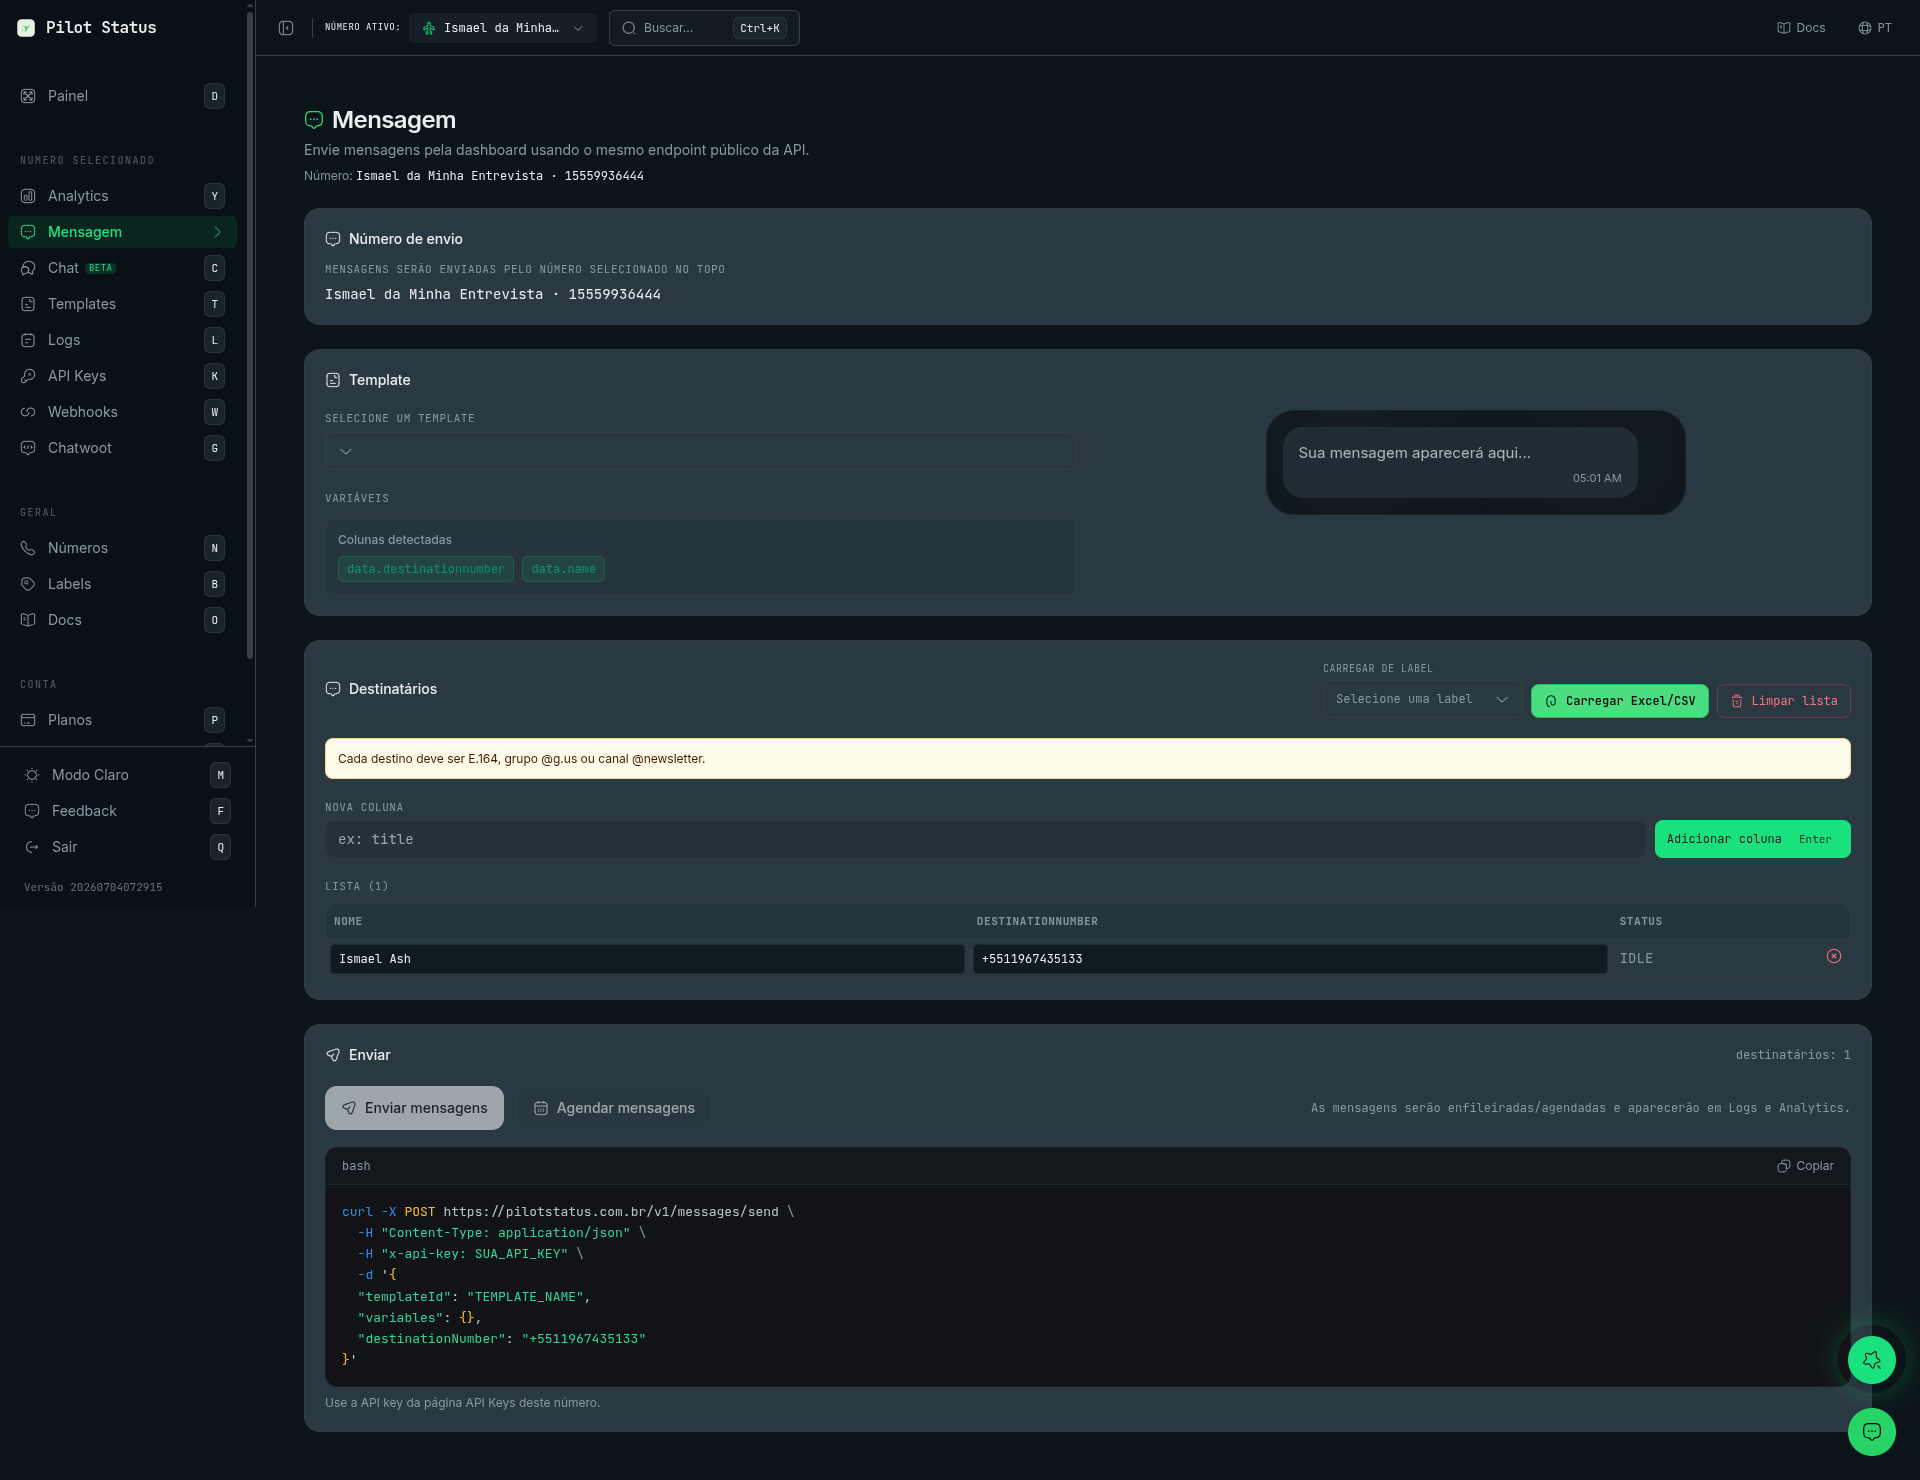This screenshot has width=1920, height=1480.
Task: Click the message preview bubble
Action: tap(1460, 463)
